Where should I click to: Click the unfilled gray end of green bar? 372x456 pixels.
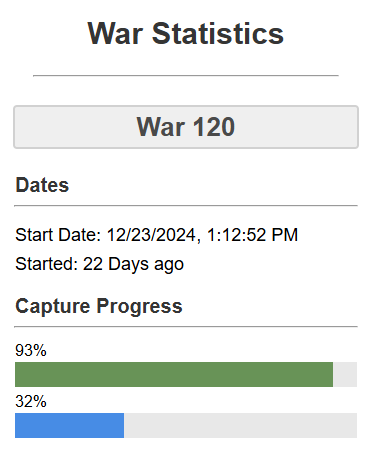pos(345,374)
